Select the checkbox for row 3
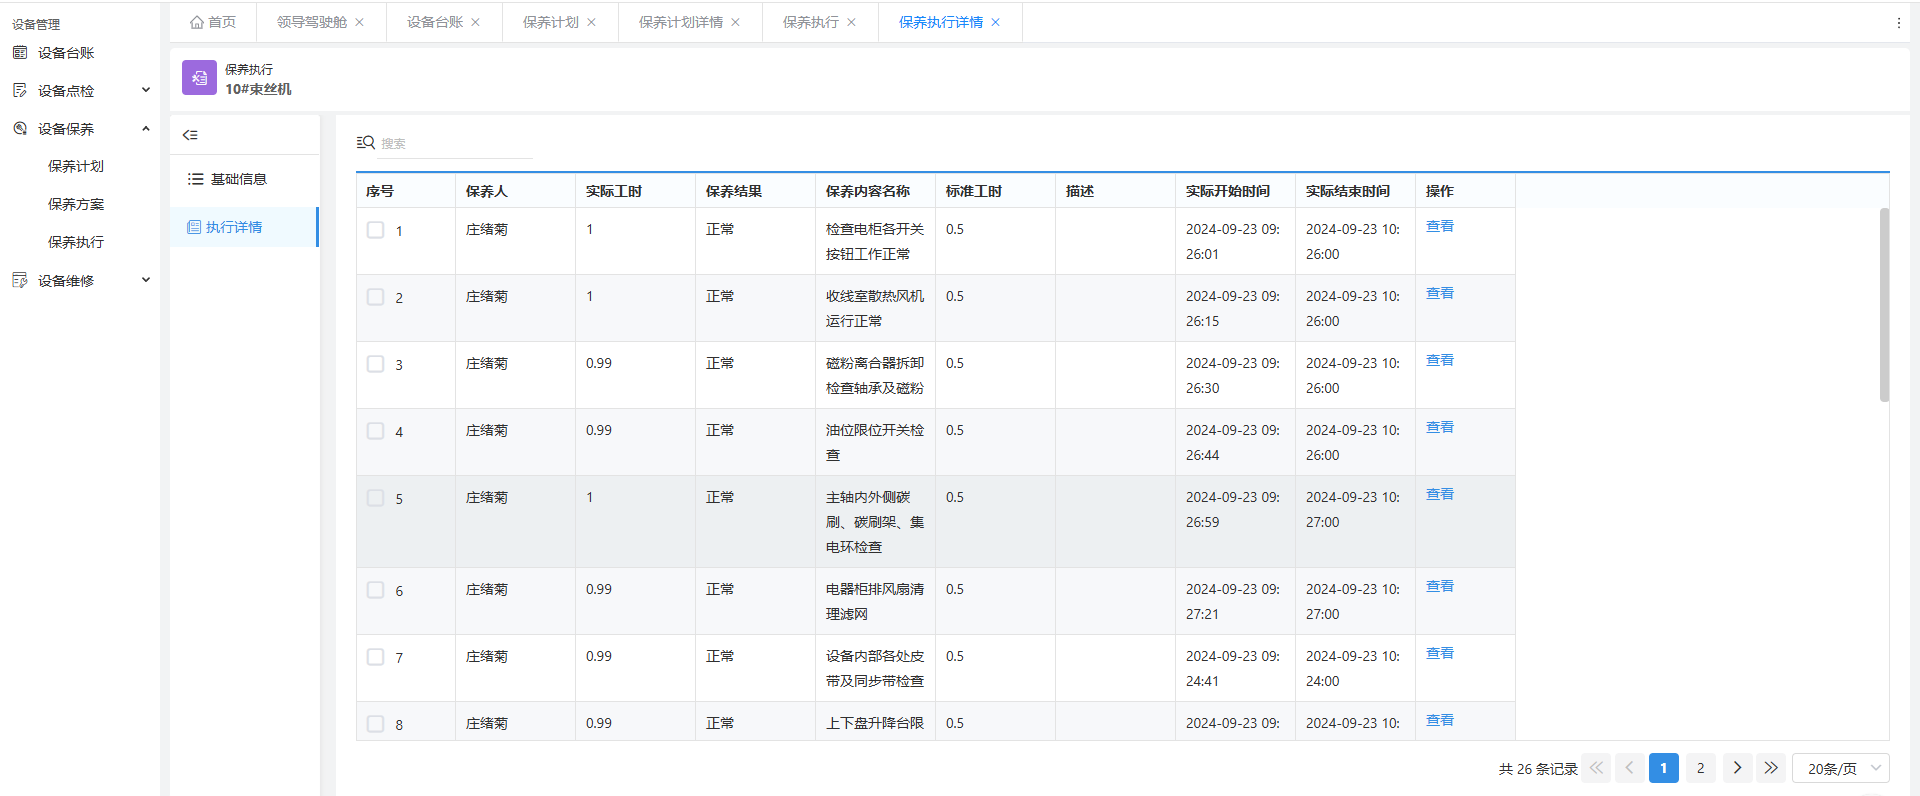 375,364
